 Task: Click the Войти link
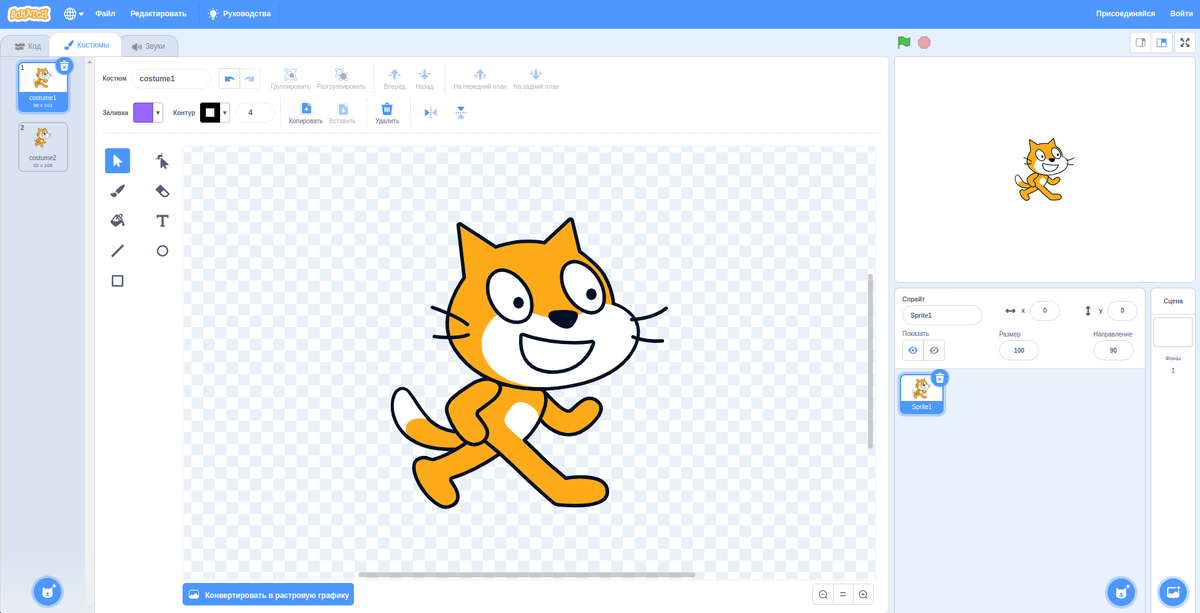(1181, 14)
